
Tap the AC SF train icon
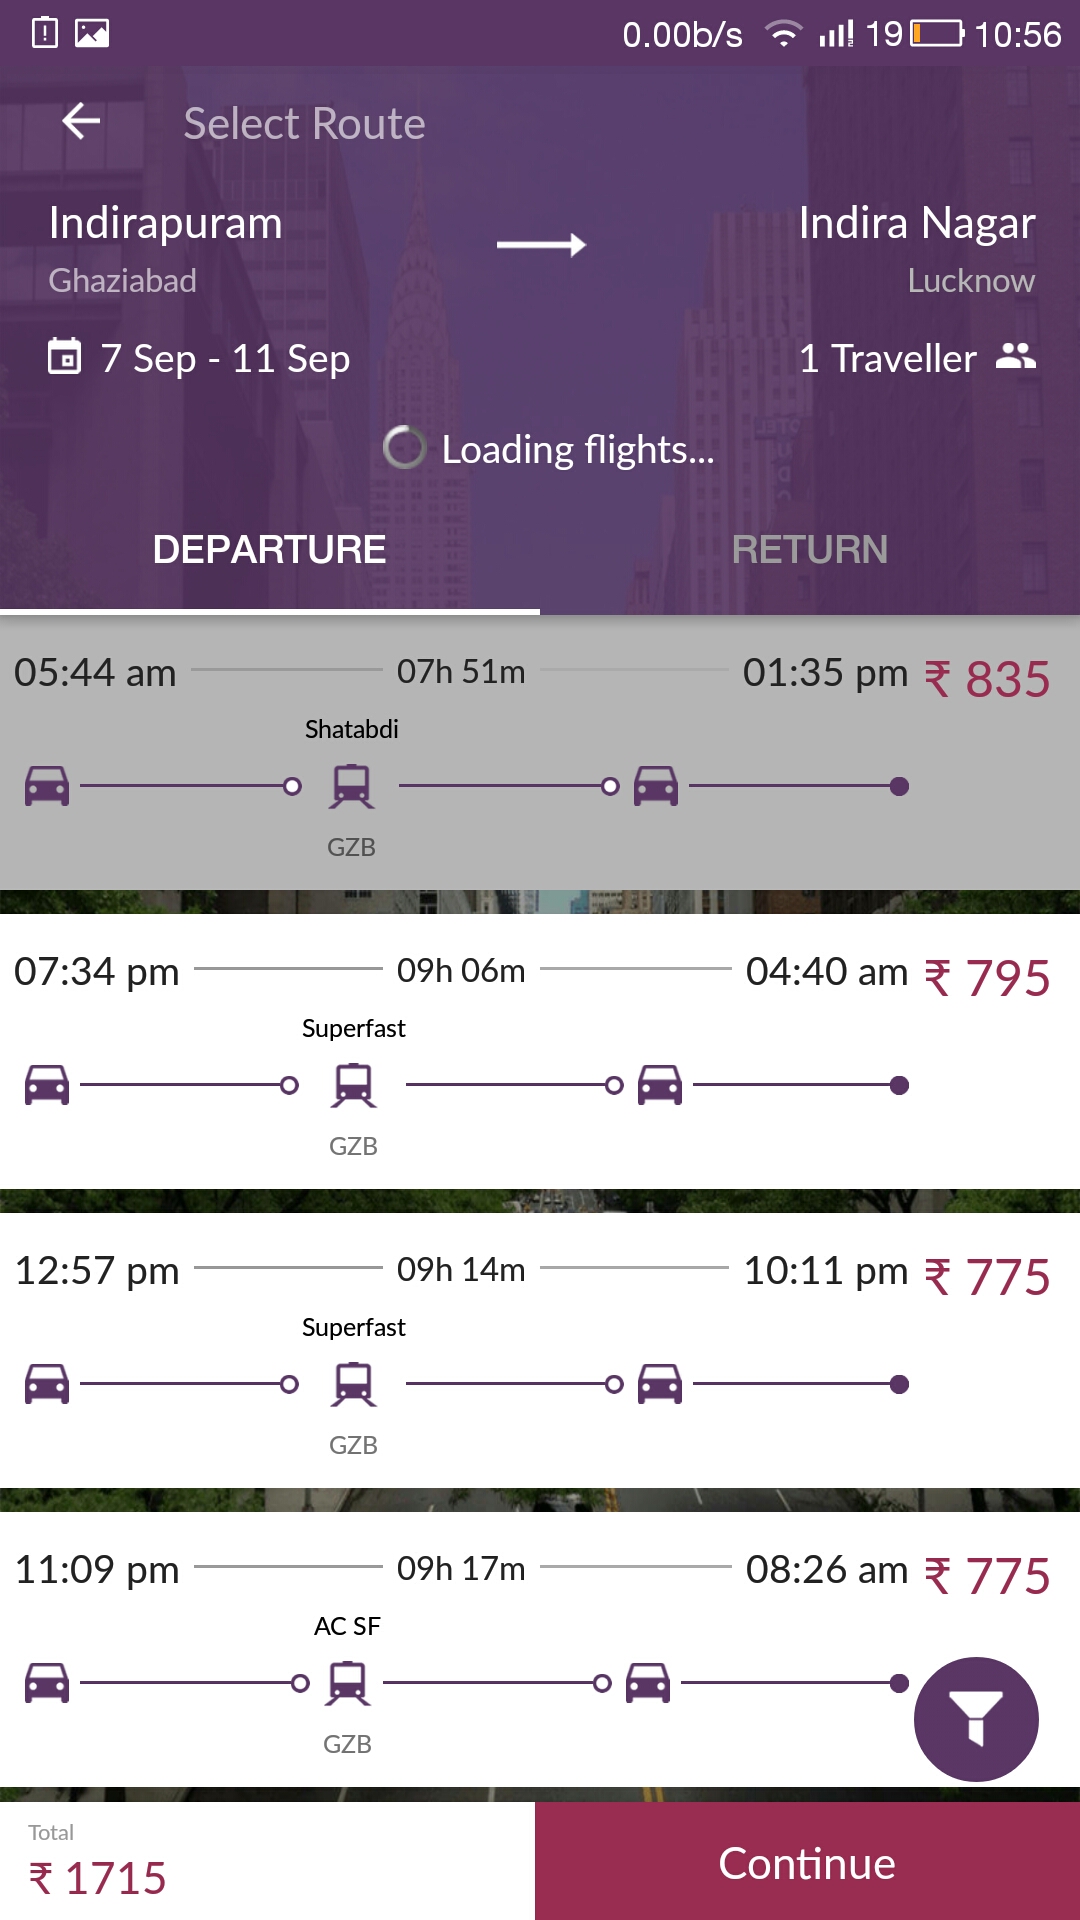click(x=348, y=1683)
